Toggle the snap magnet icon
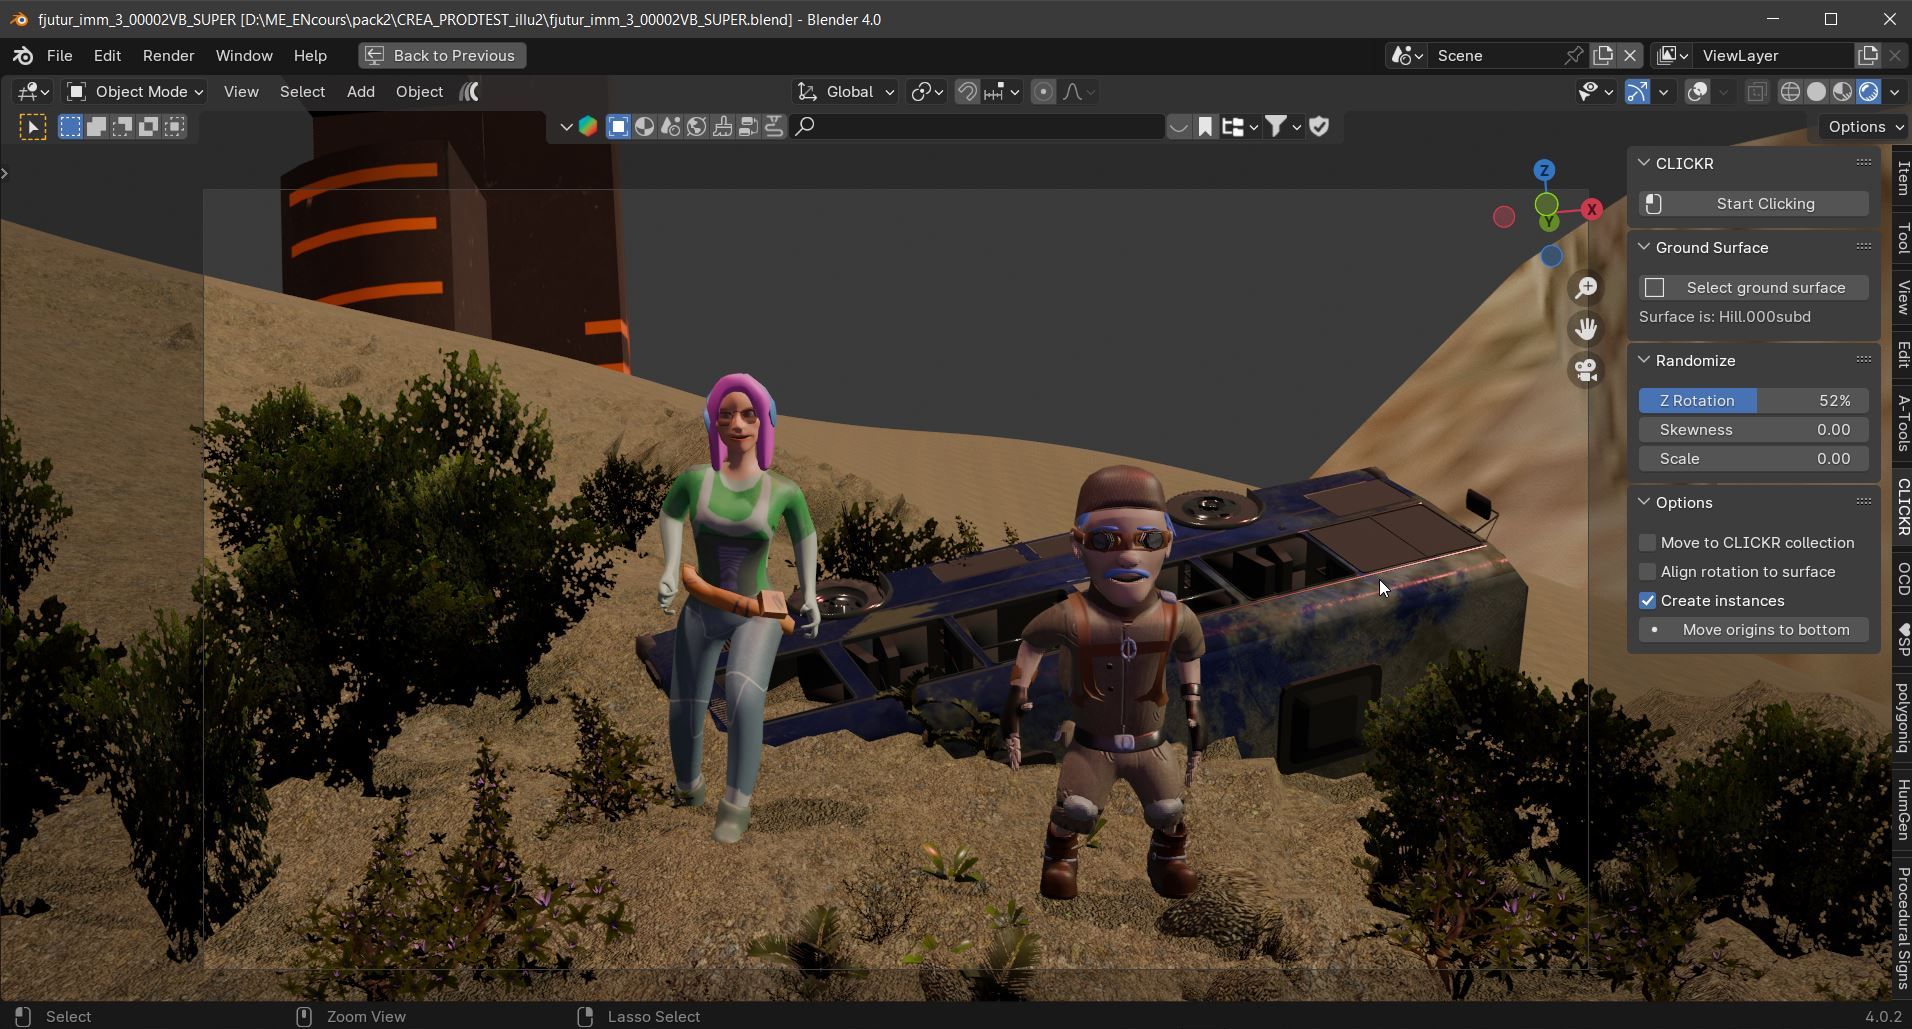The width and height of the screenshot is (1912, 1029). [x=967, y=92]
